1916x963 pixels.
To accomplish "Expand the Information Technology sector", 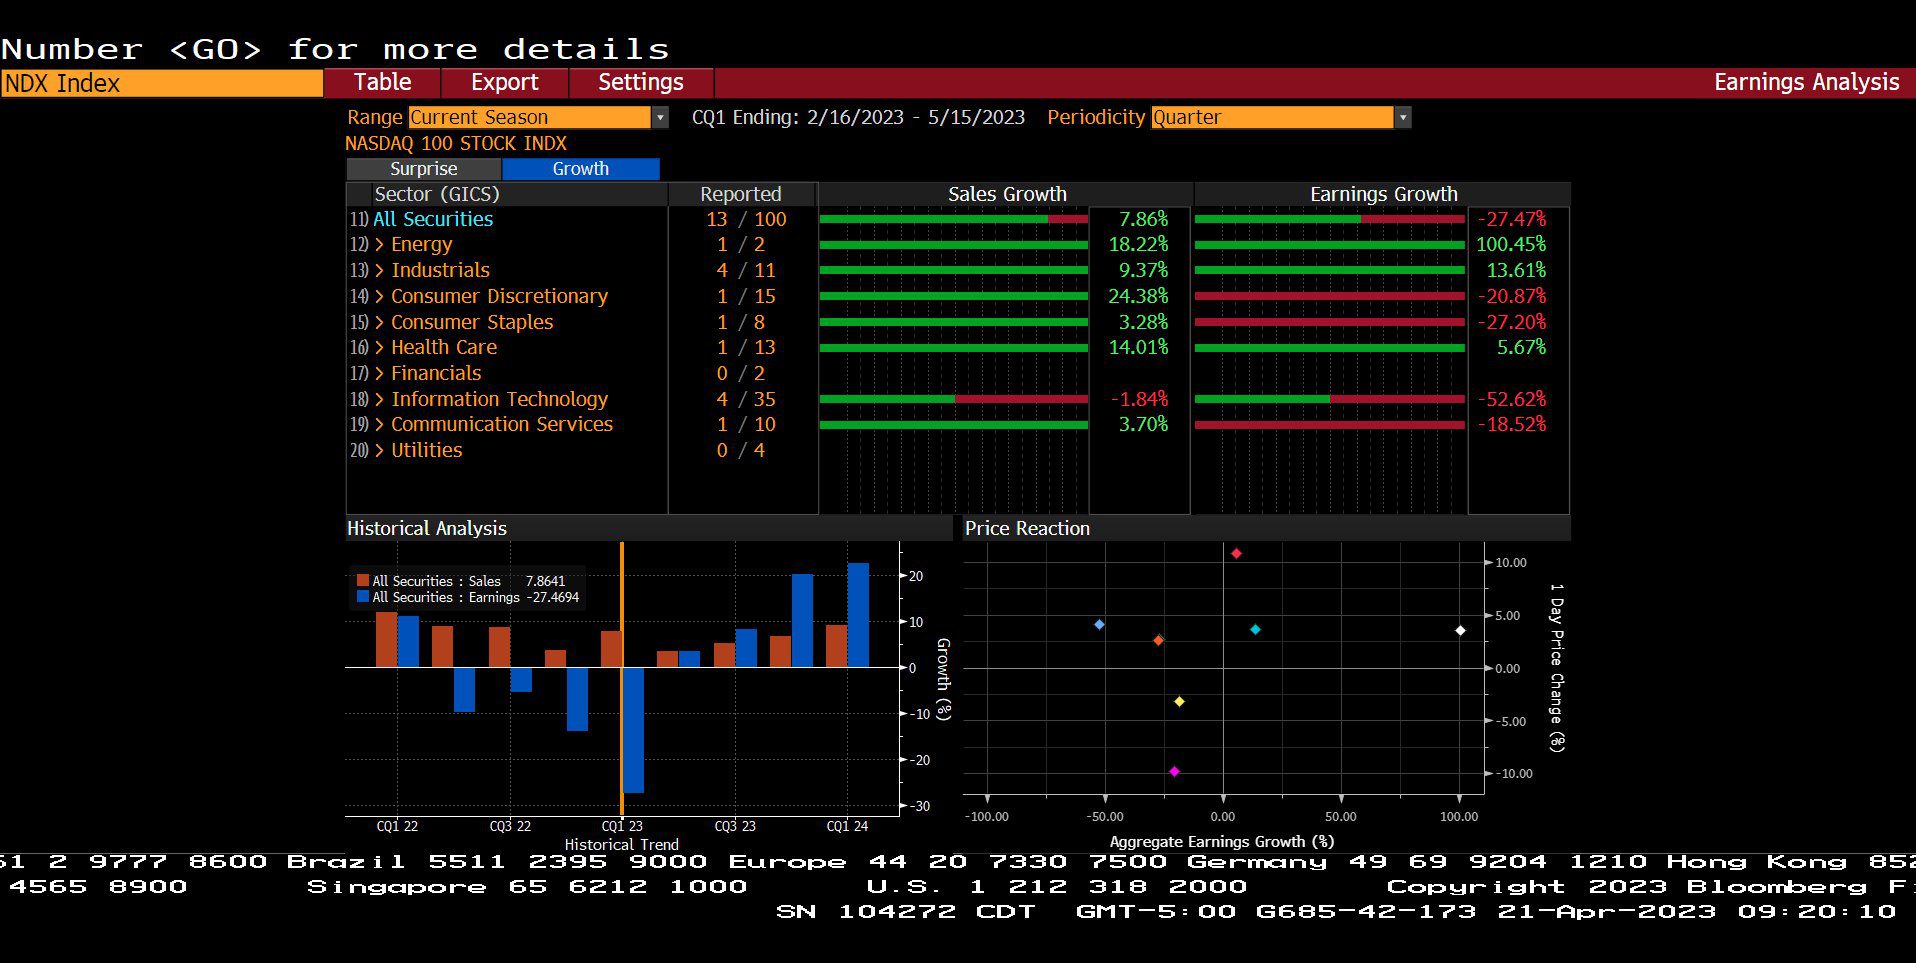I will pyautogui.click(x=379, y=399).
